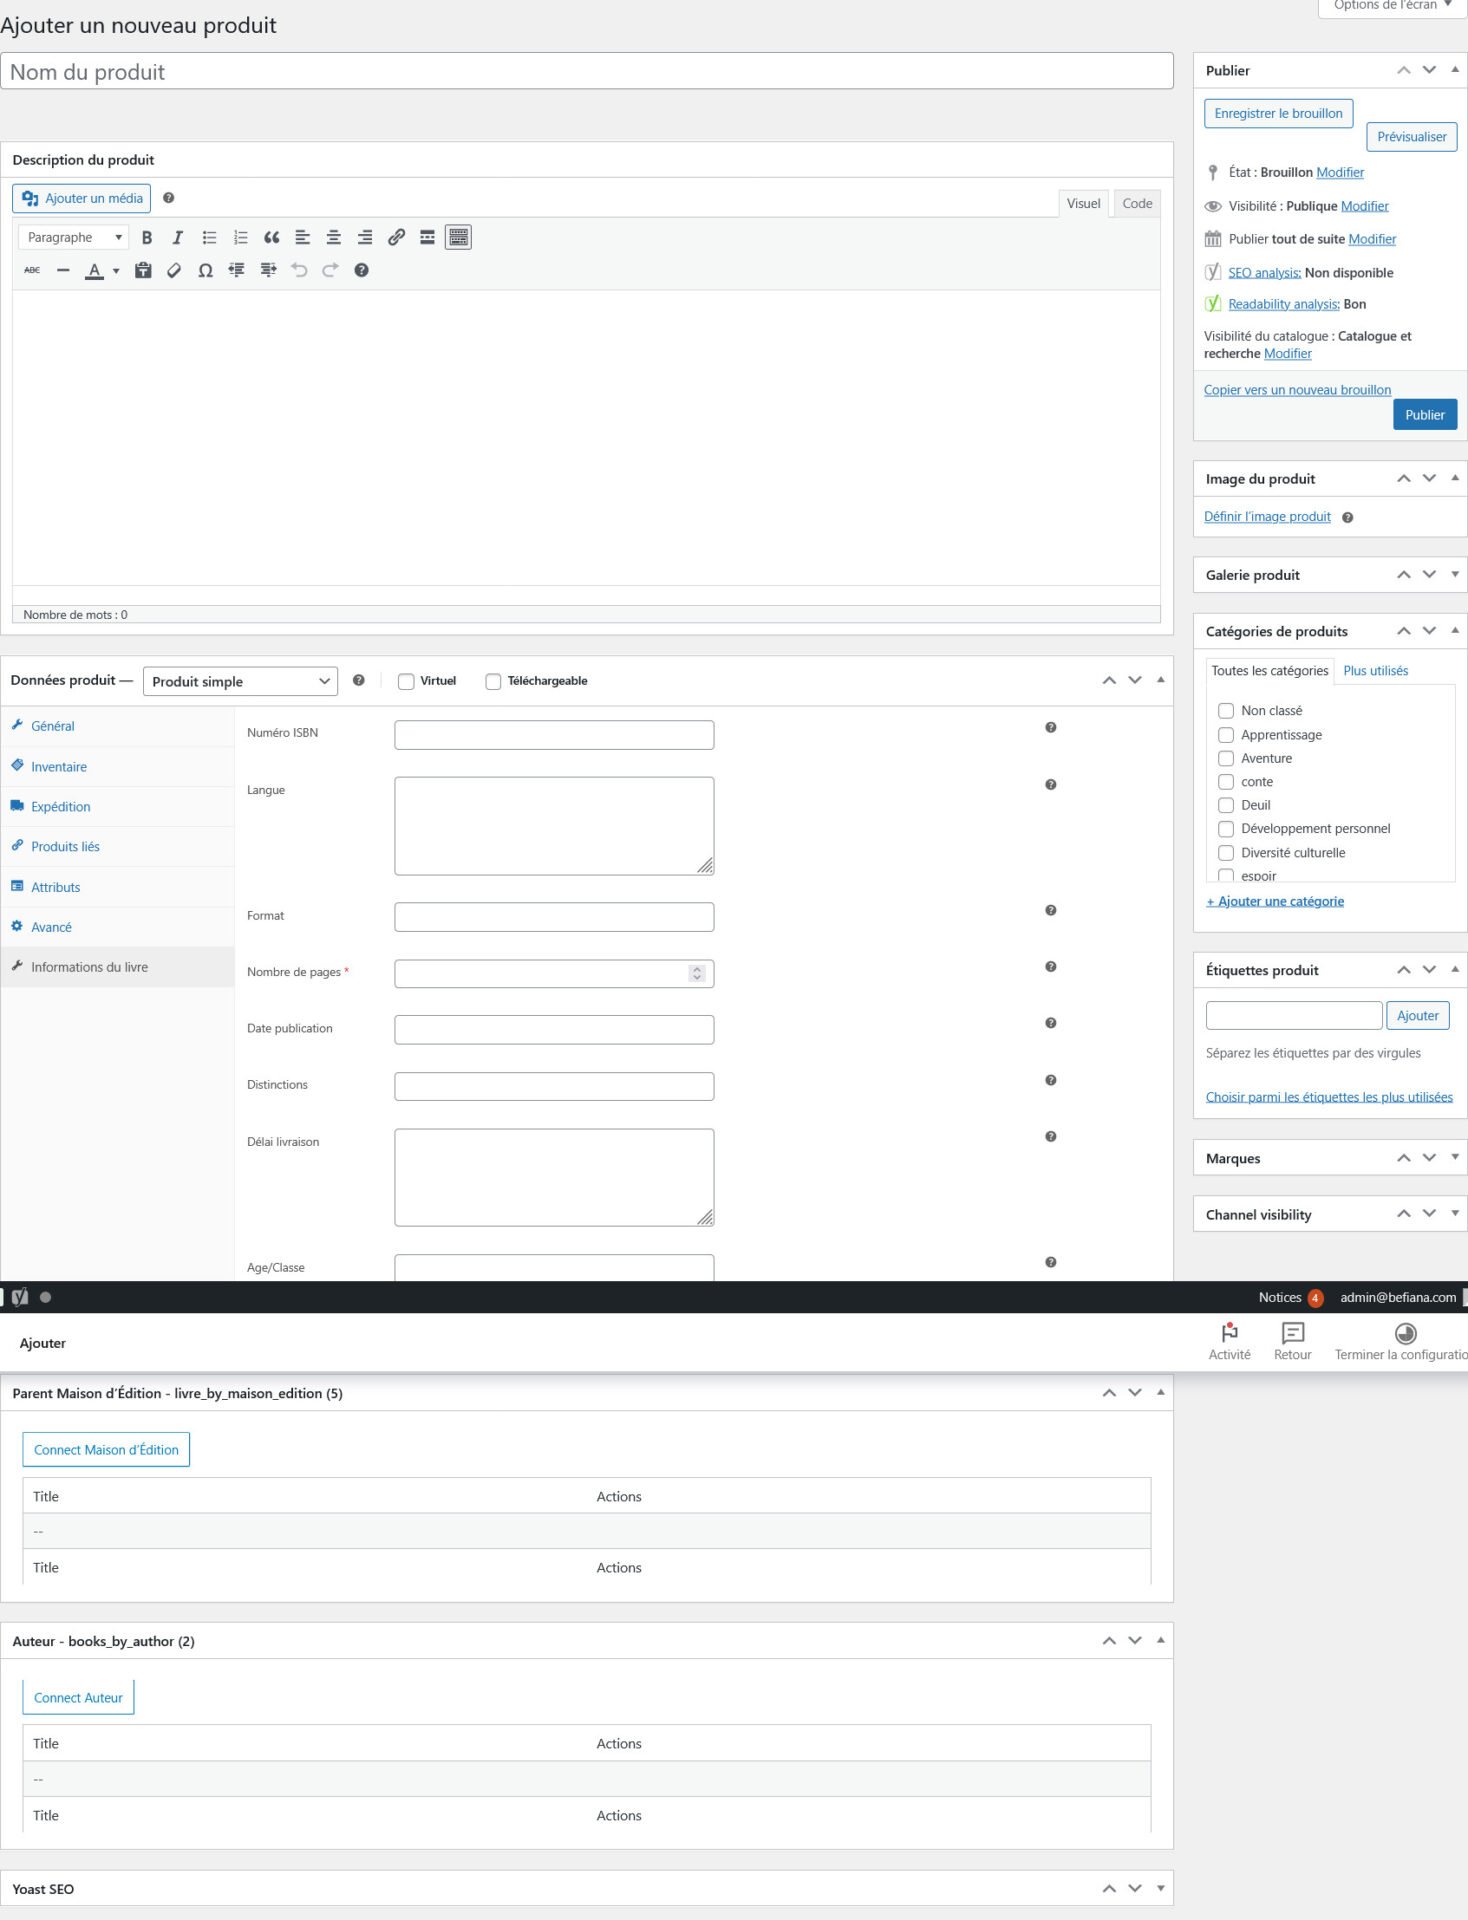Toggle bold formatting in editor toolbar
The image size is (1468, 1920).
tap(147, 237)
